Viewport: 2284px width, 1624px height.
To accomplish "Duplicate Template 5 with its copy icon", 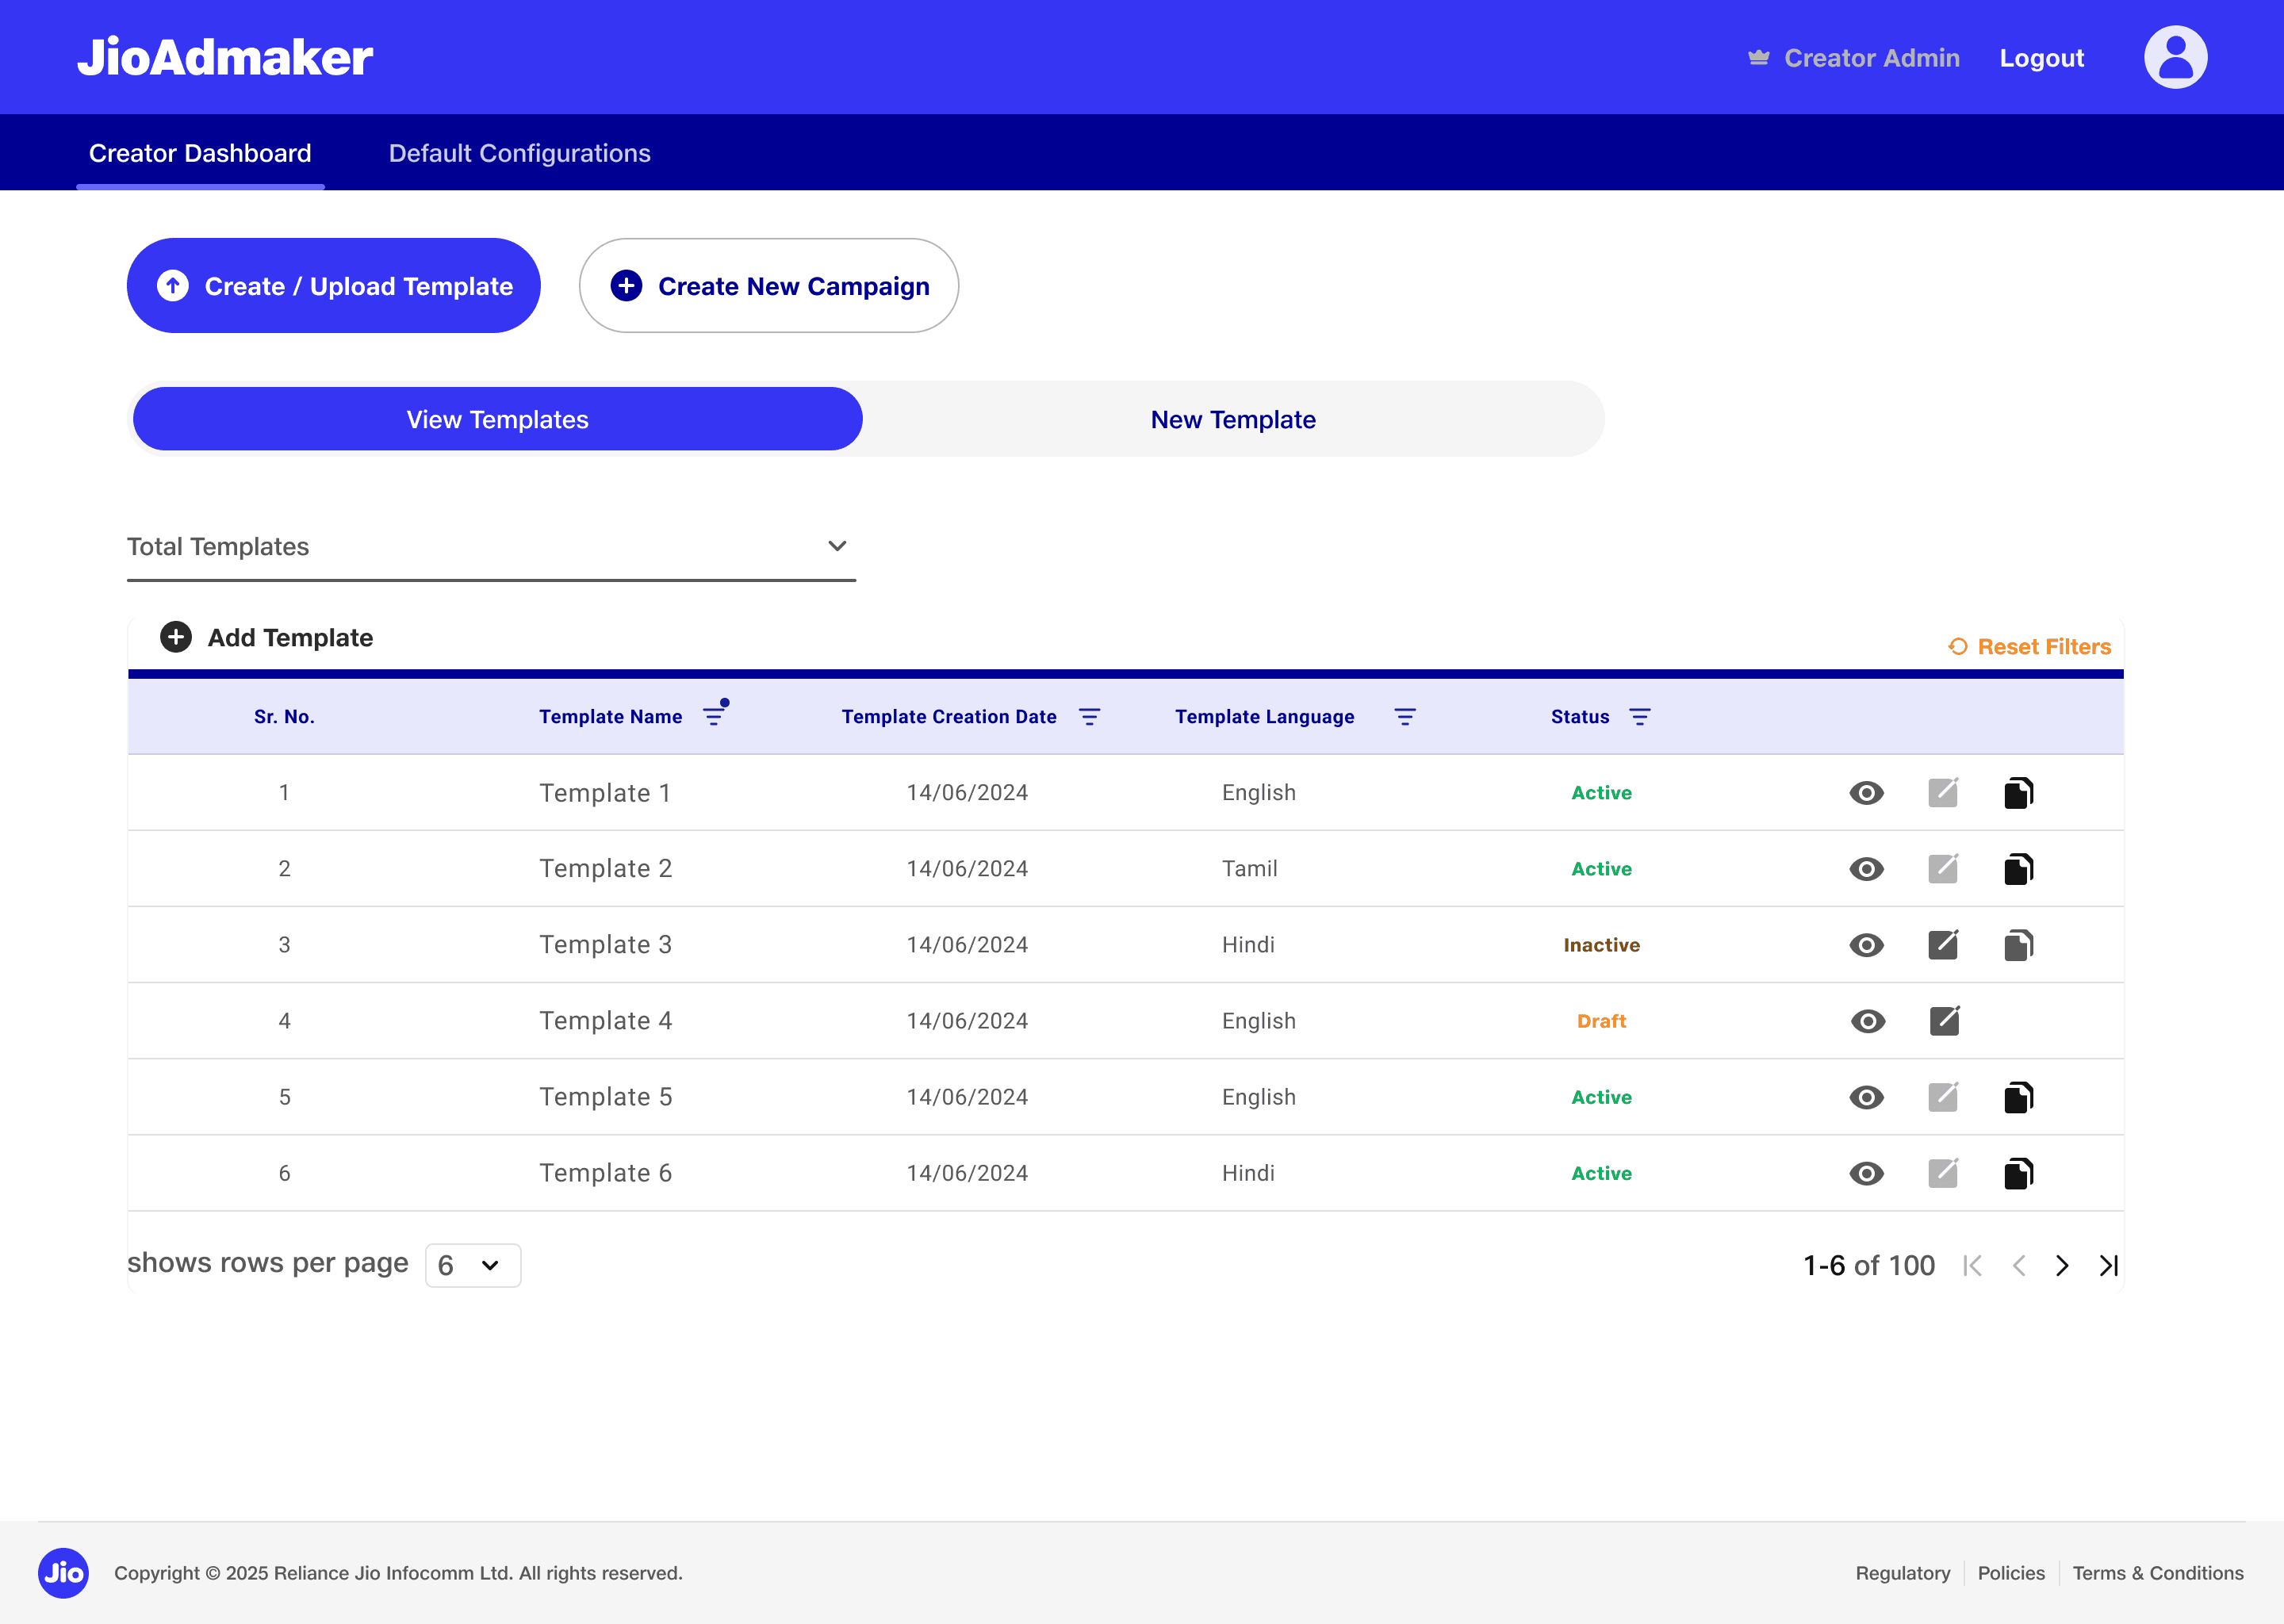I will (2018, 1097).
